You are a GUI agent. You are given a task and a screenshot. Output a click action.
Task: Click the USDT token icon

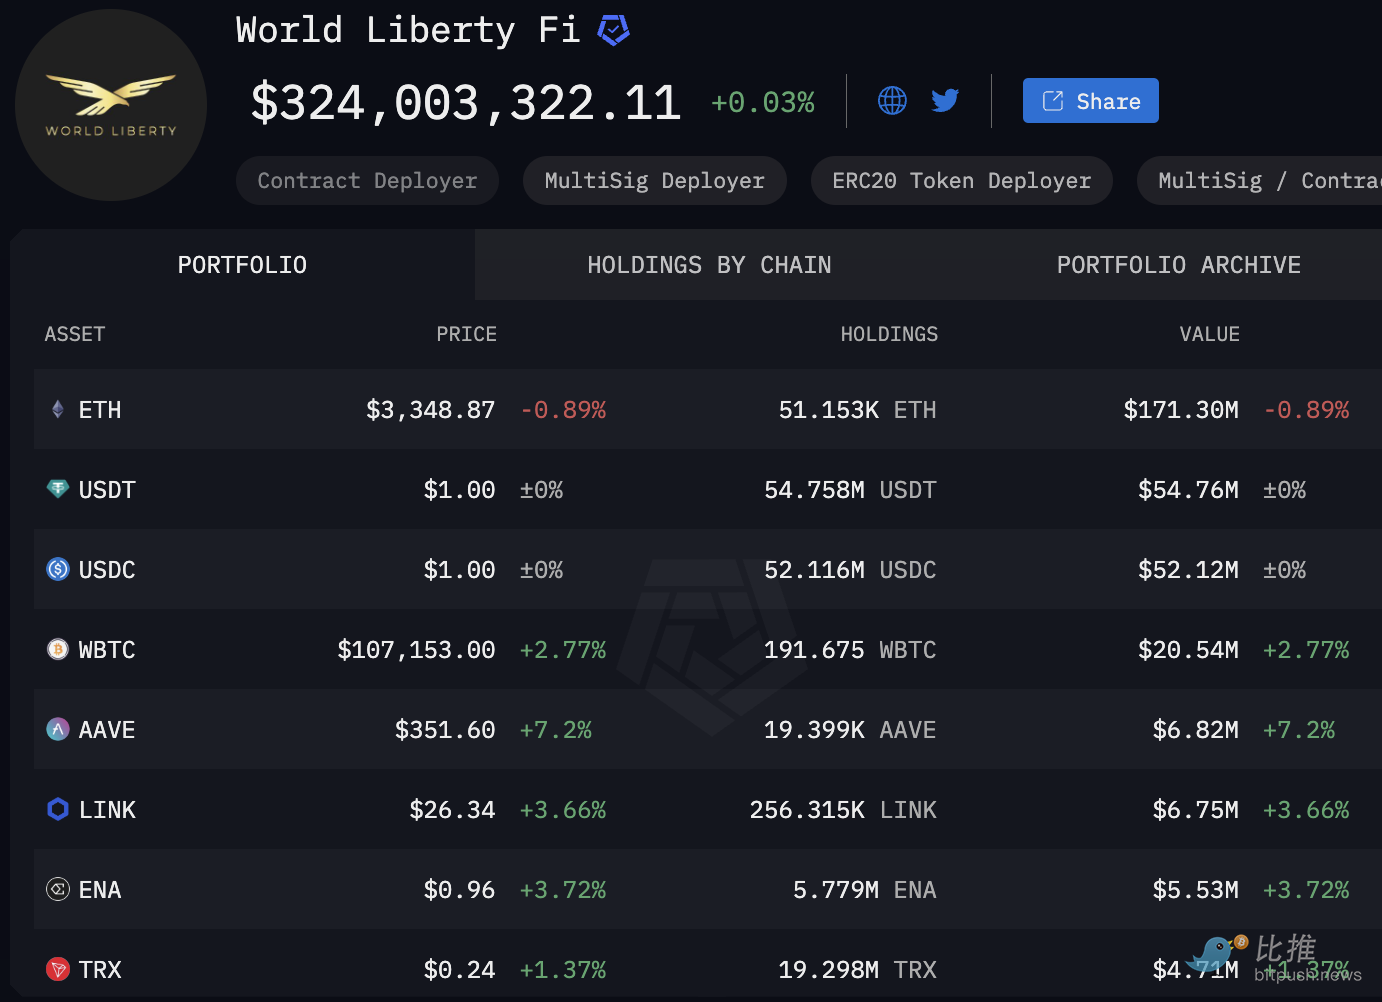(58, 489)
